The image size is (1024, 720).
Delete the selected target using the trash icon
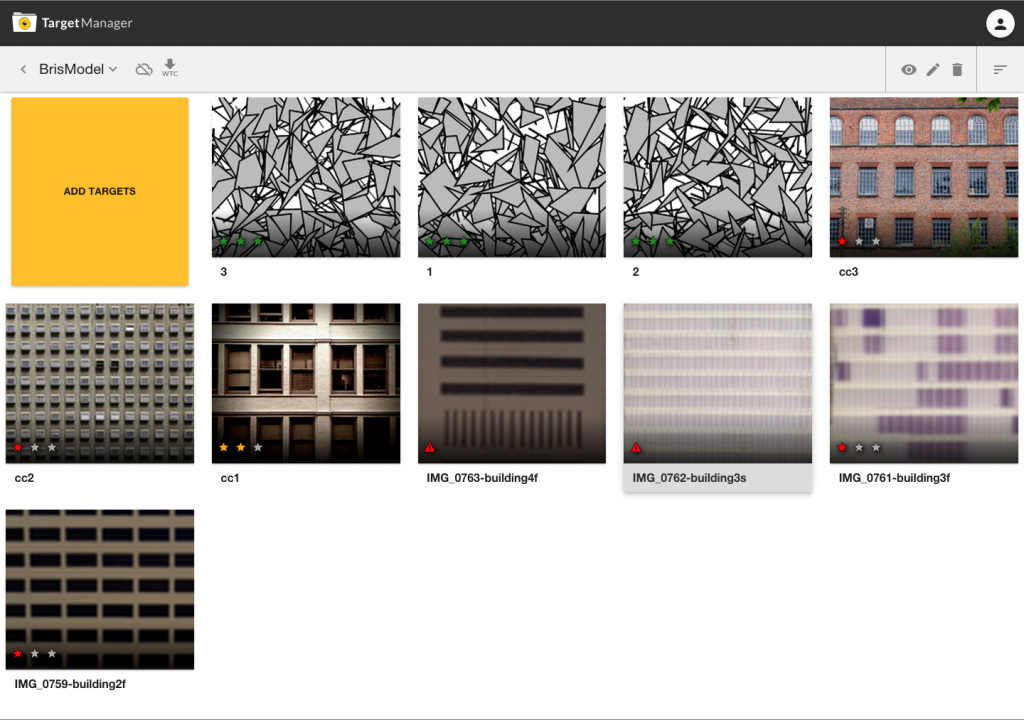956,70
